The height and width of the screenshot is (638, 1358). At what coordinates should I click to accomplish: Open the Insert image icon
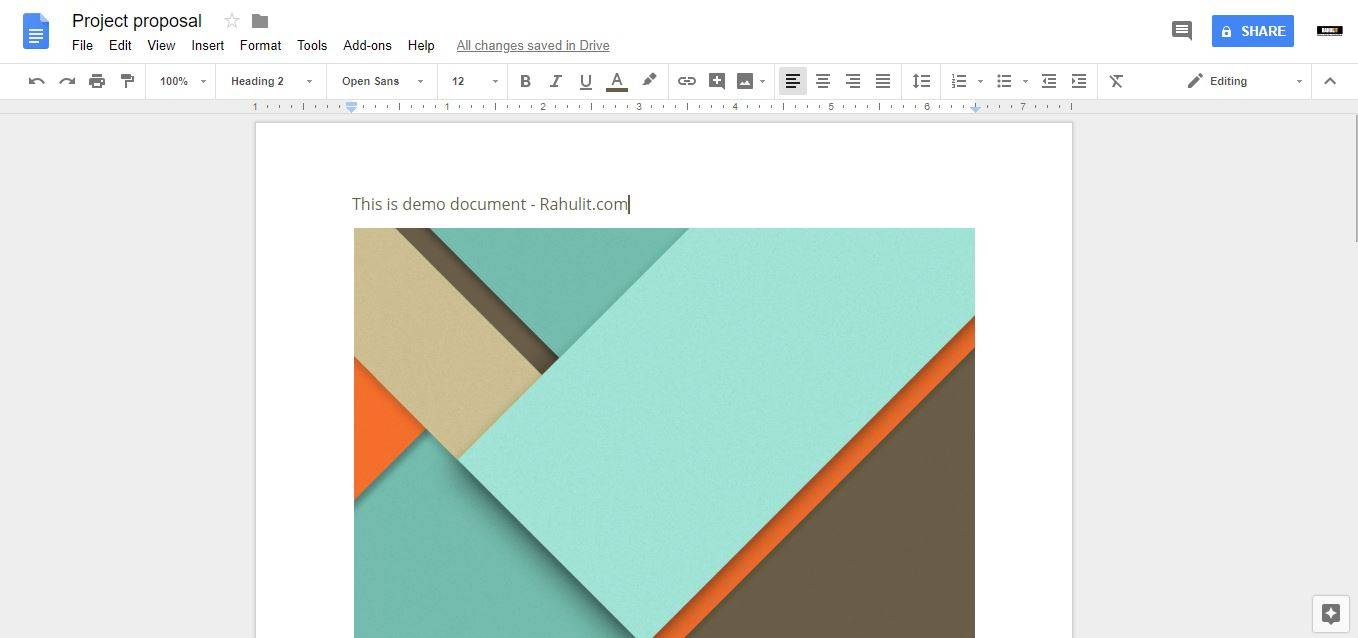pos(747,81)
